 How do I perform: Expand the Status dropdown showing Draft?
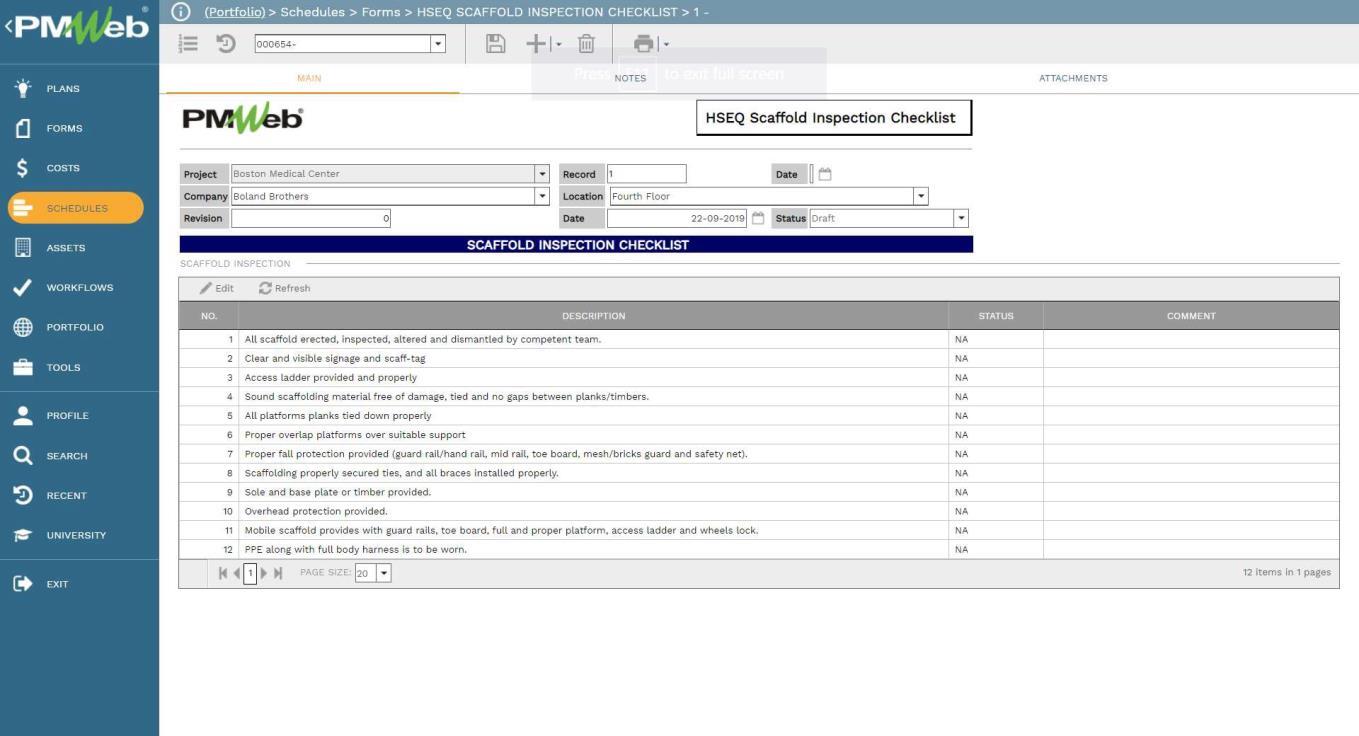point(961,218)
